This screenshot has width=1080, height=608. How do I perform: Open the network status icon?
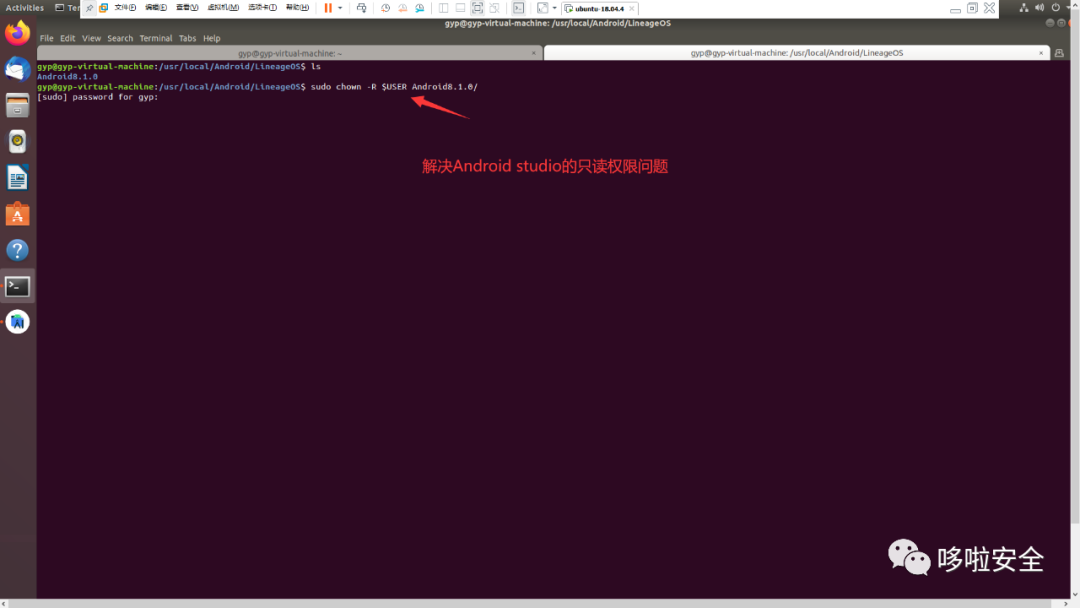pyautogui.click(x=1024, y=8)
